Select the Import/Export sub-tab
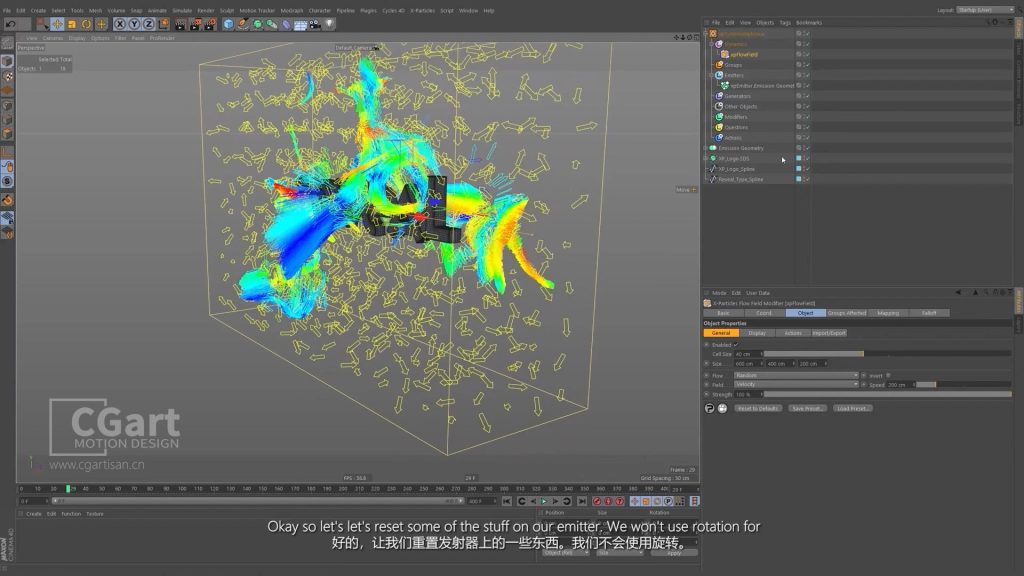 coord(829,333)
